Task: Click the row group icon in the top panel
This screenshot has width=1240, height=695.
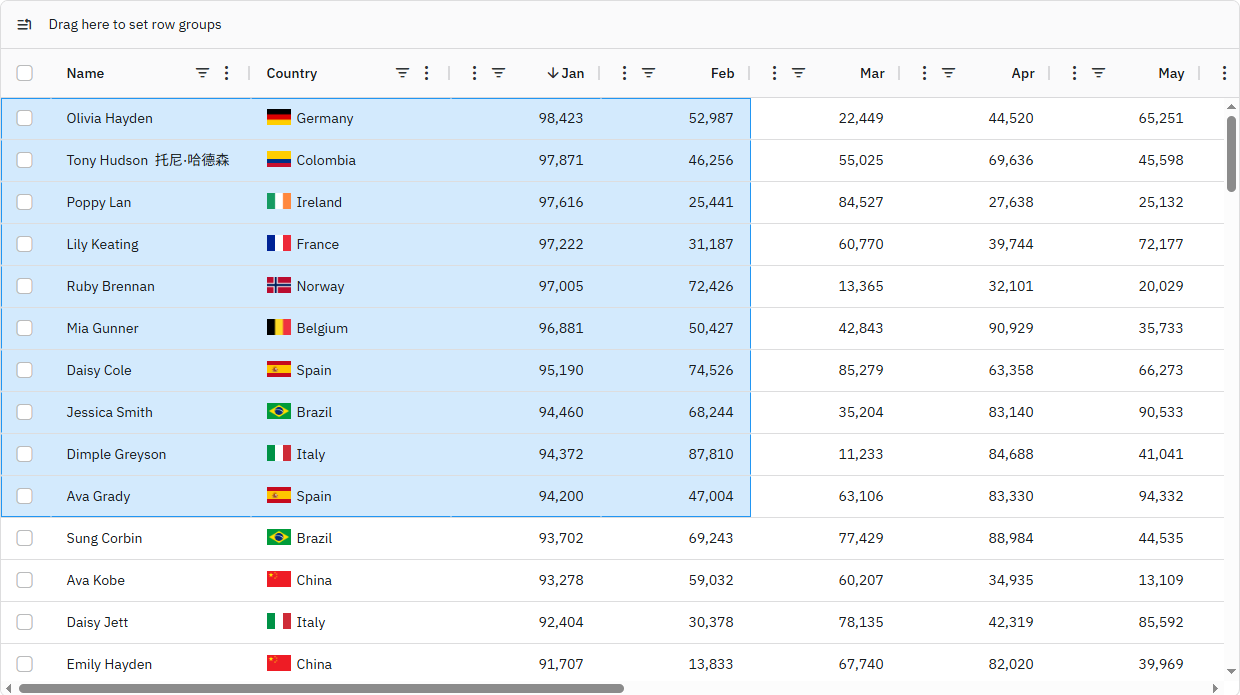Action: pyautogui.click(x=25, y=24)
